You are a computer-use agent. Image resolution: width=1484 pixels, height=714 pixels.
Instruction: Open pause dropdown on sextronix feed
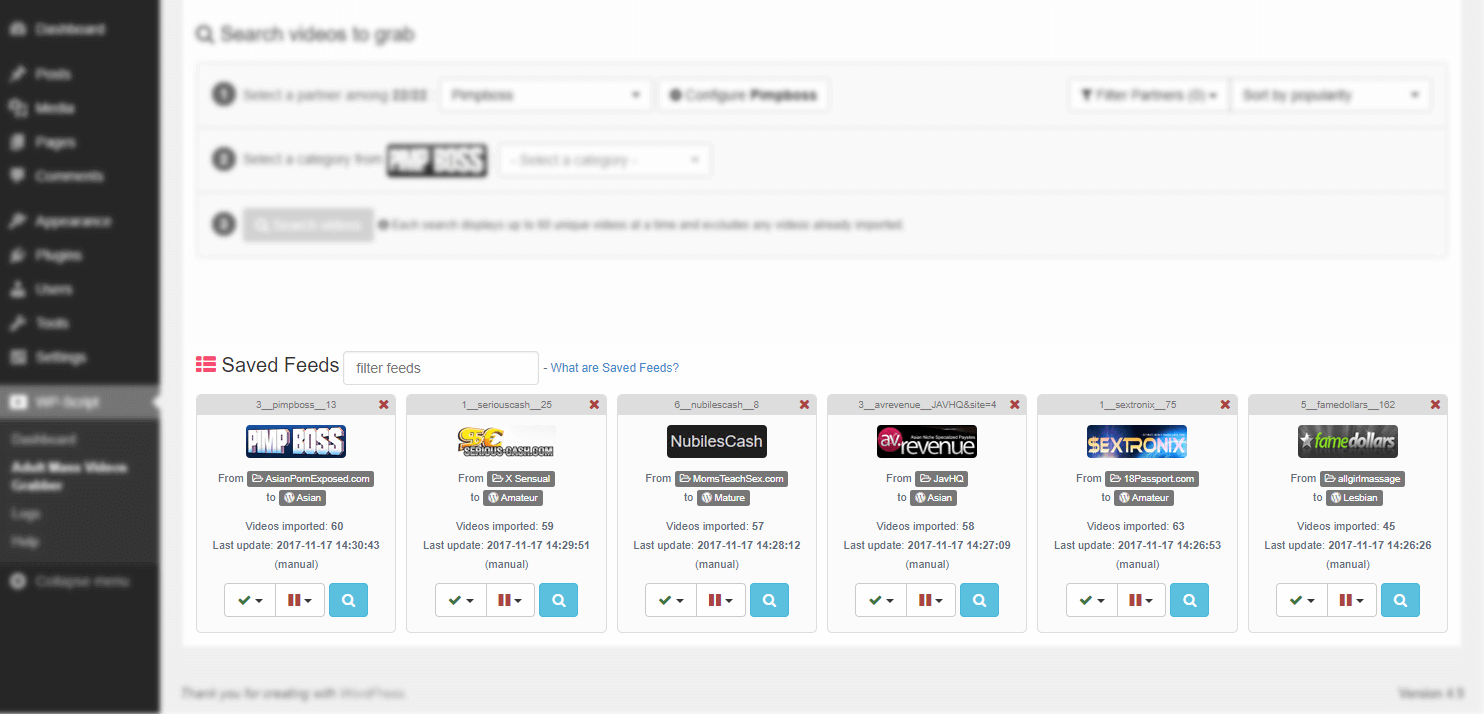coord(1141,600)
